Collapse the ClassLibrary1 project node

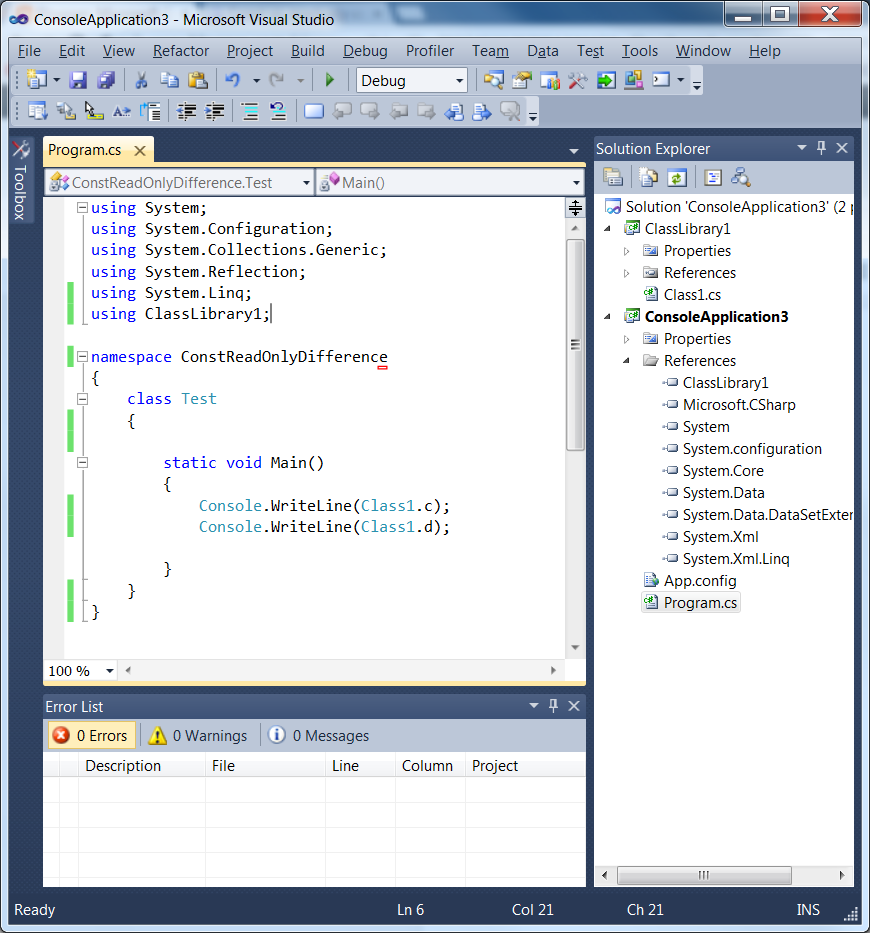pos(608,228)
